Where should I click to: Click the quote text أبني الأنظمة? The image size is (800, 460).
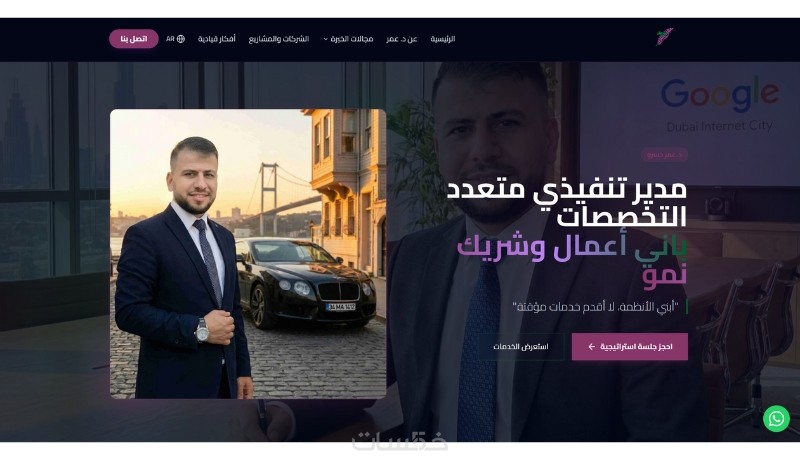(x=595, y=307)
